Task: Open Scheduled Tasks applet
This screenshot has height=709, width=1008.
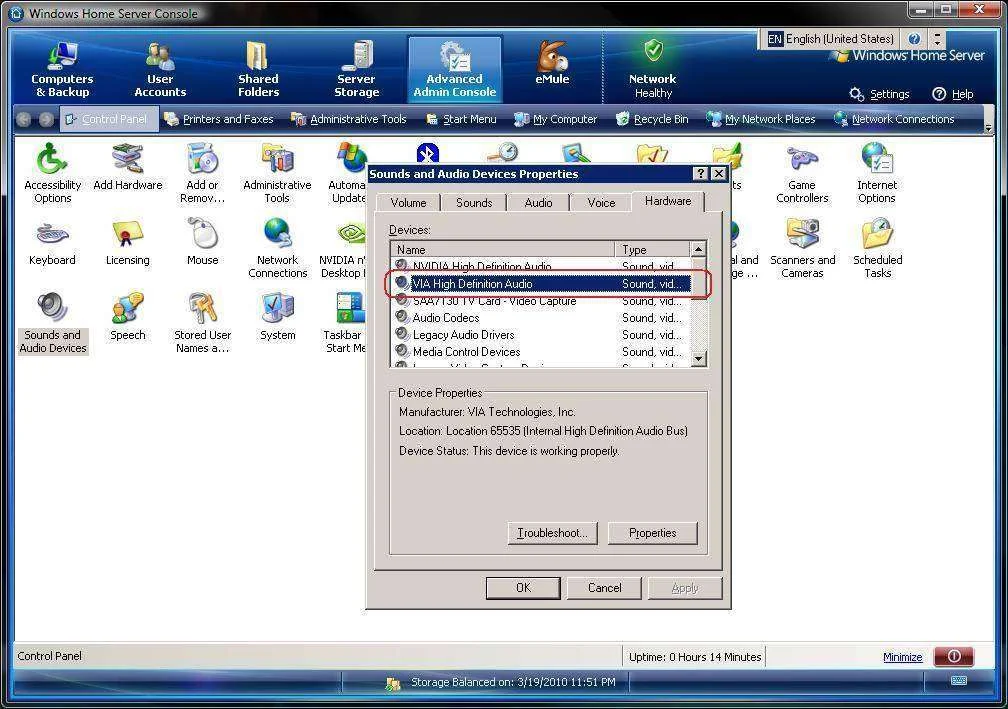Action: click(878, 249)
